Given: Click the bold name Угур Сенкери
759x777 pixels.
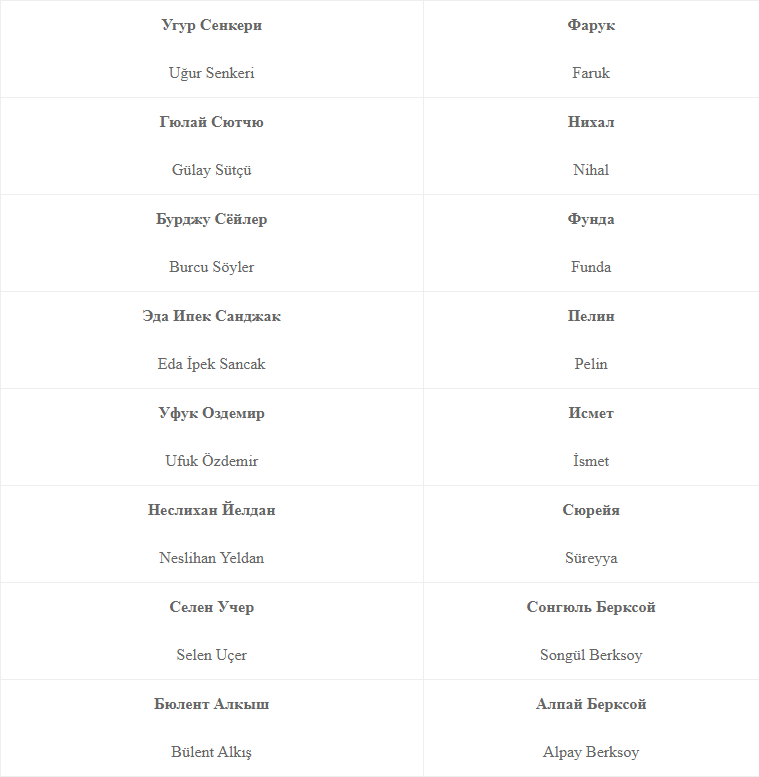Looking at the screenshot, I should pos(211,25).
